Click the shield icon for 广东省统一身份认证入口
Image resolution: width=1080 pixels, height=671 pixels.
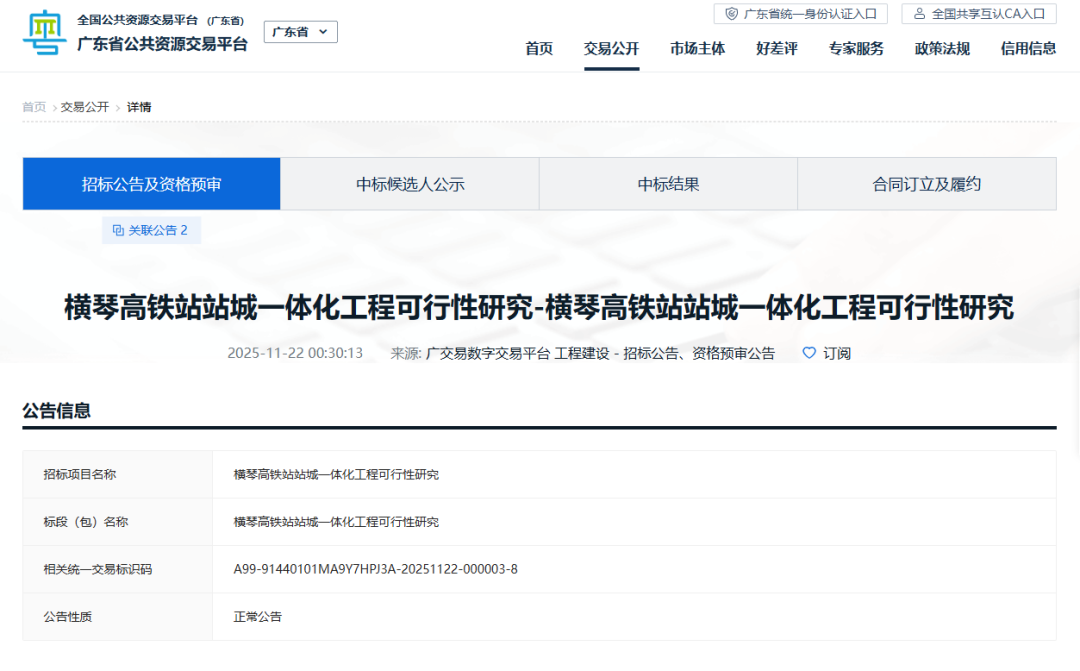pyautogui.click(x=732, y=14)
